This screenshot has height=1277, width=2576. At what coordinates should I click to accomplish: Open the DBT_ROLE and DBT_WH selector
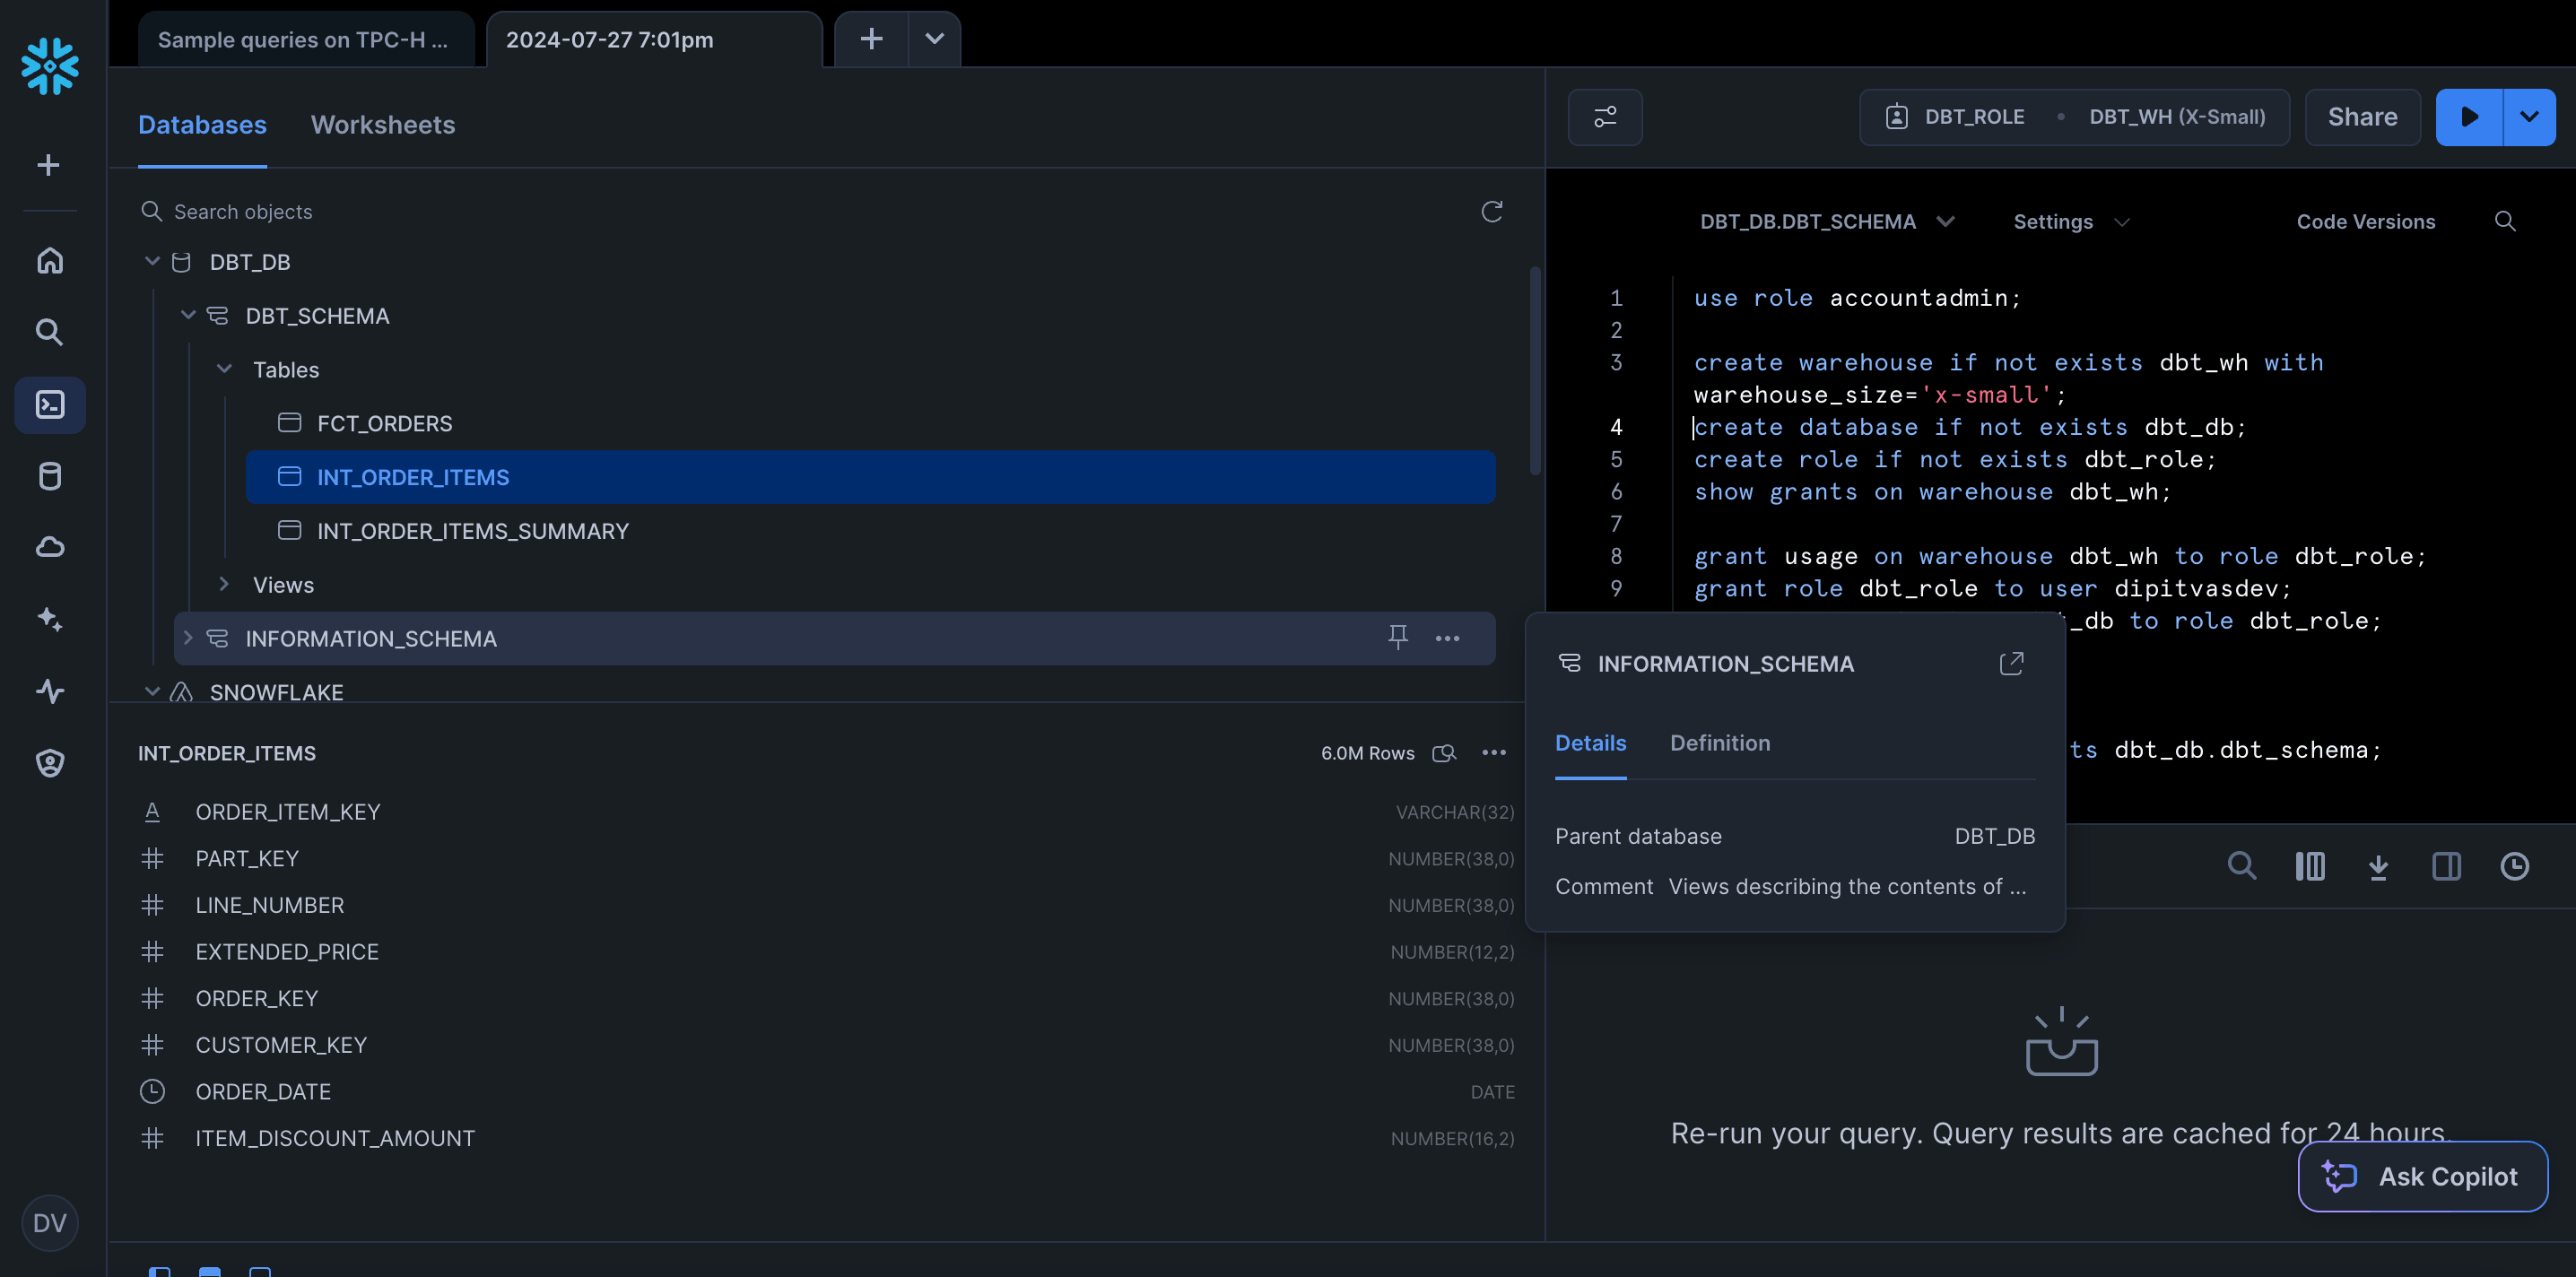[x=2074, y=117]
